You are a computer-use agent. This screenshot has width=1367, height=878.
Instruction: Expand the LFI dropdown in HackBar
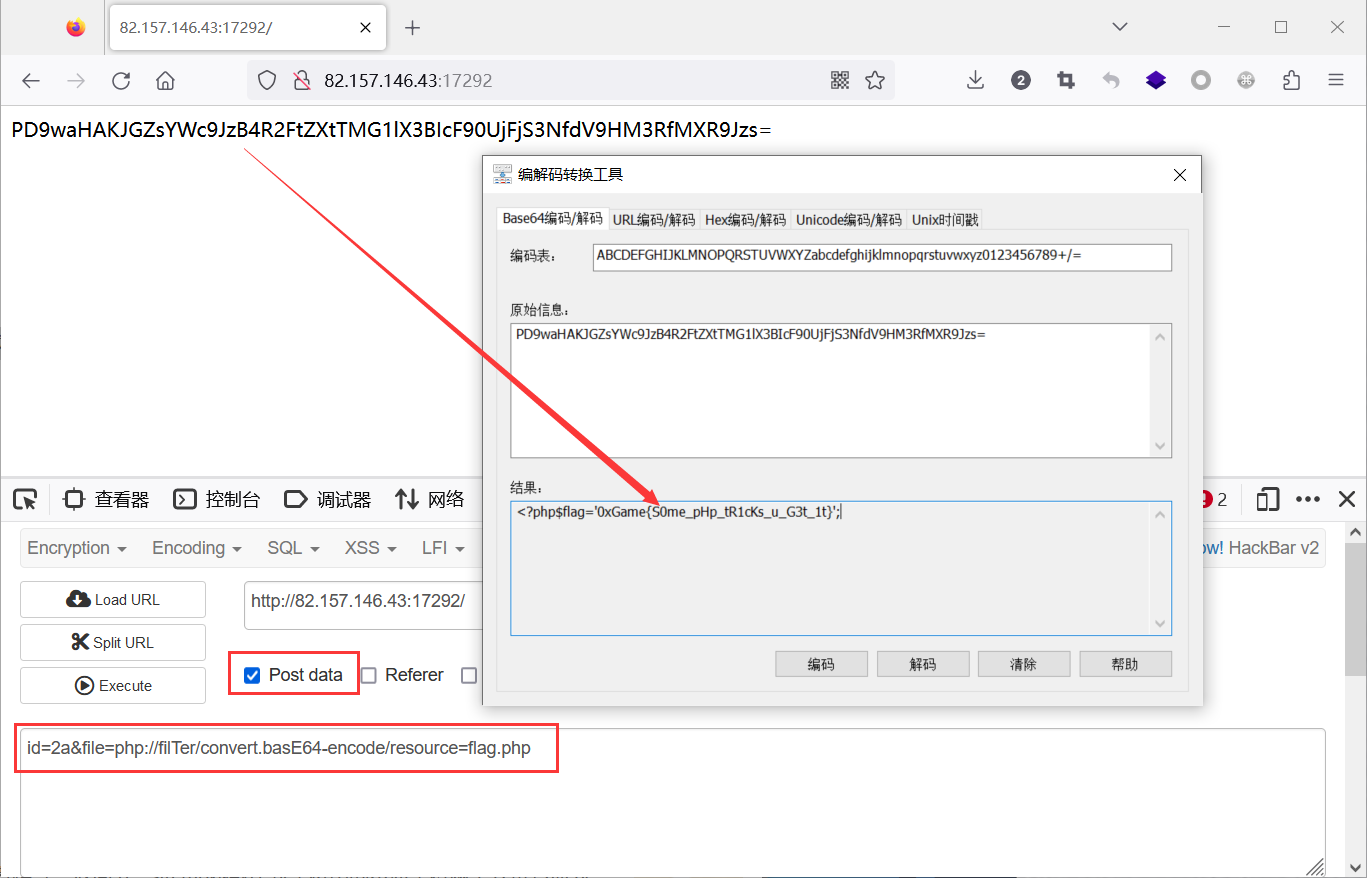pyautogui.click(x=444, y=548)
